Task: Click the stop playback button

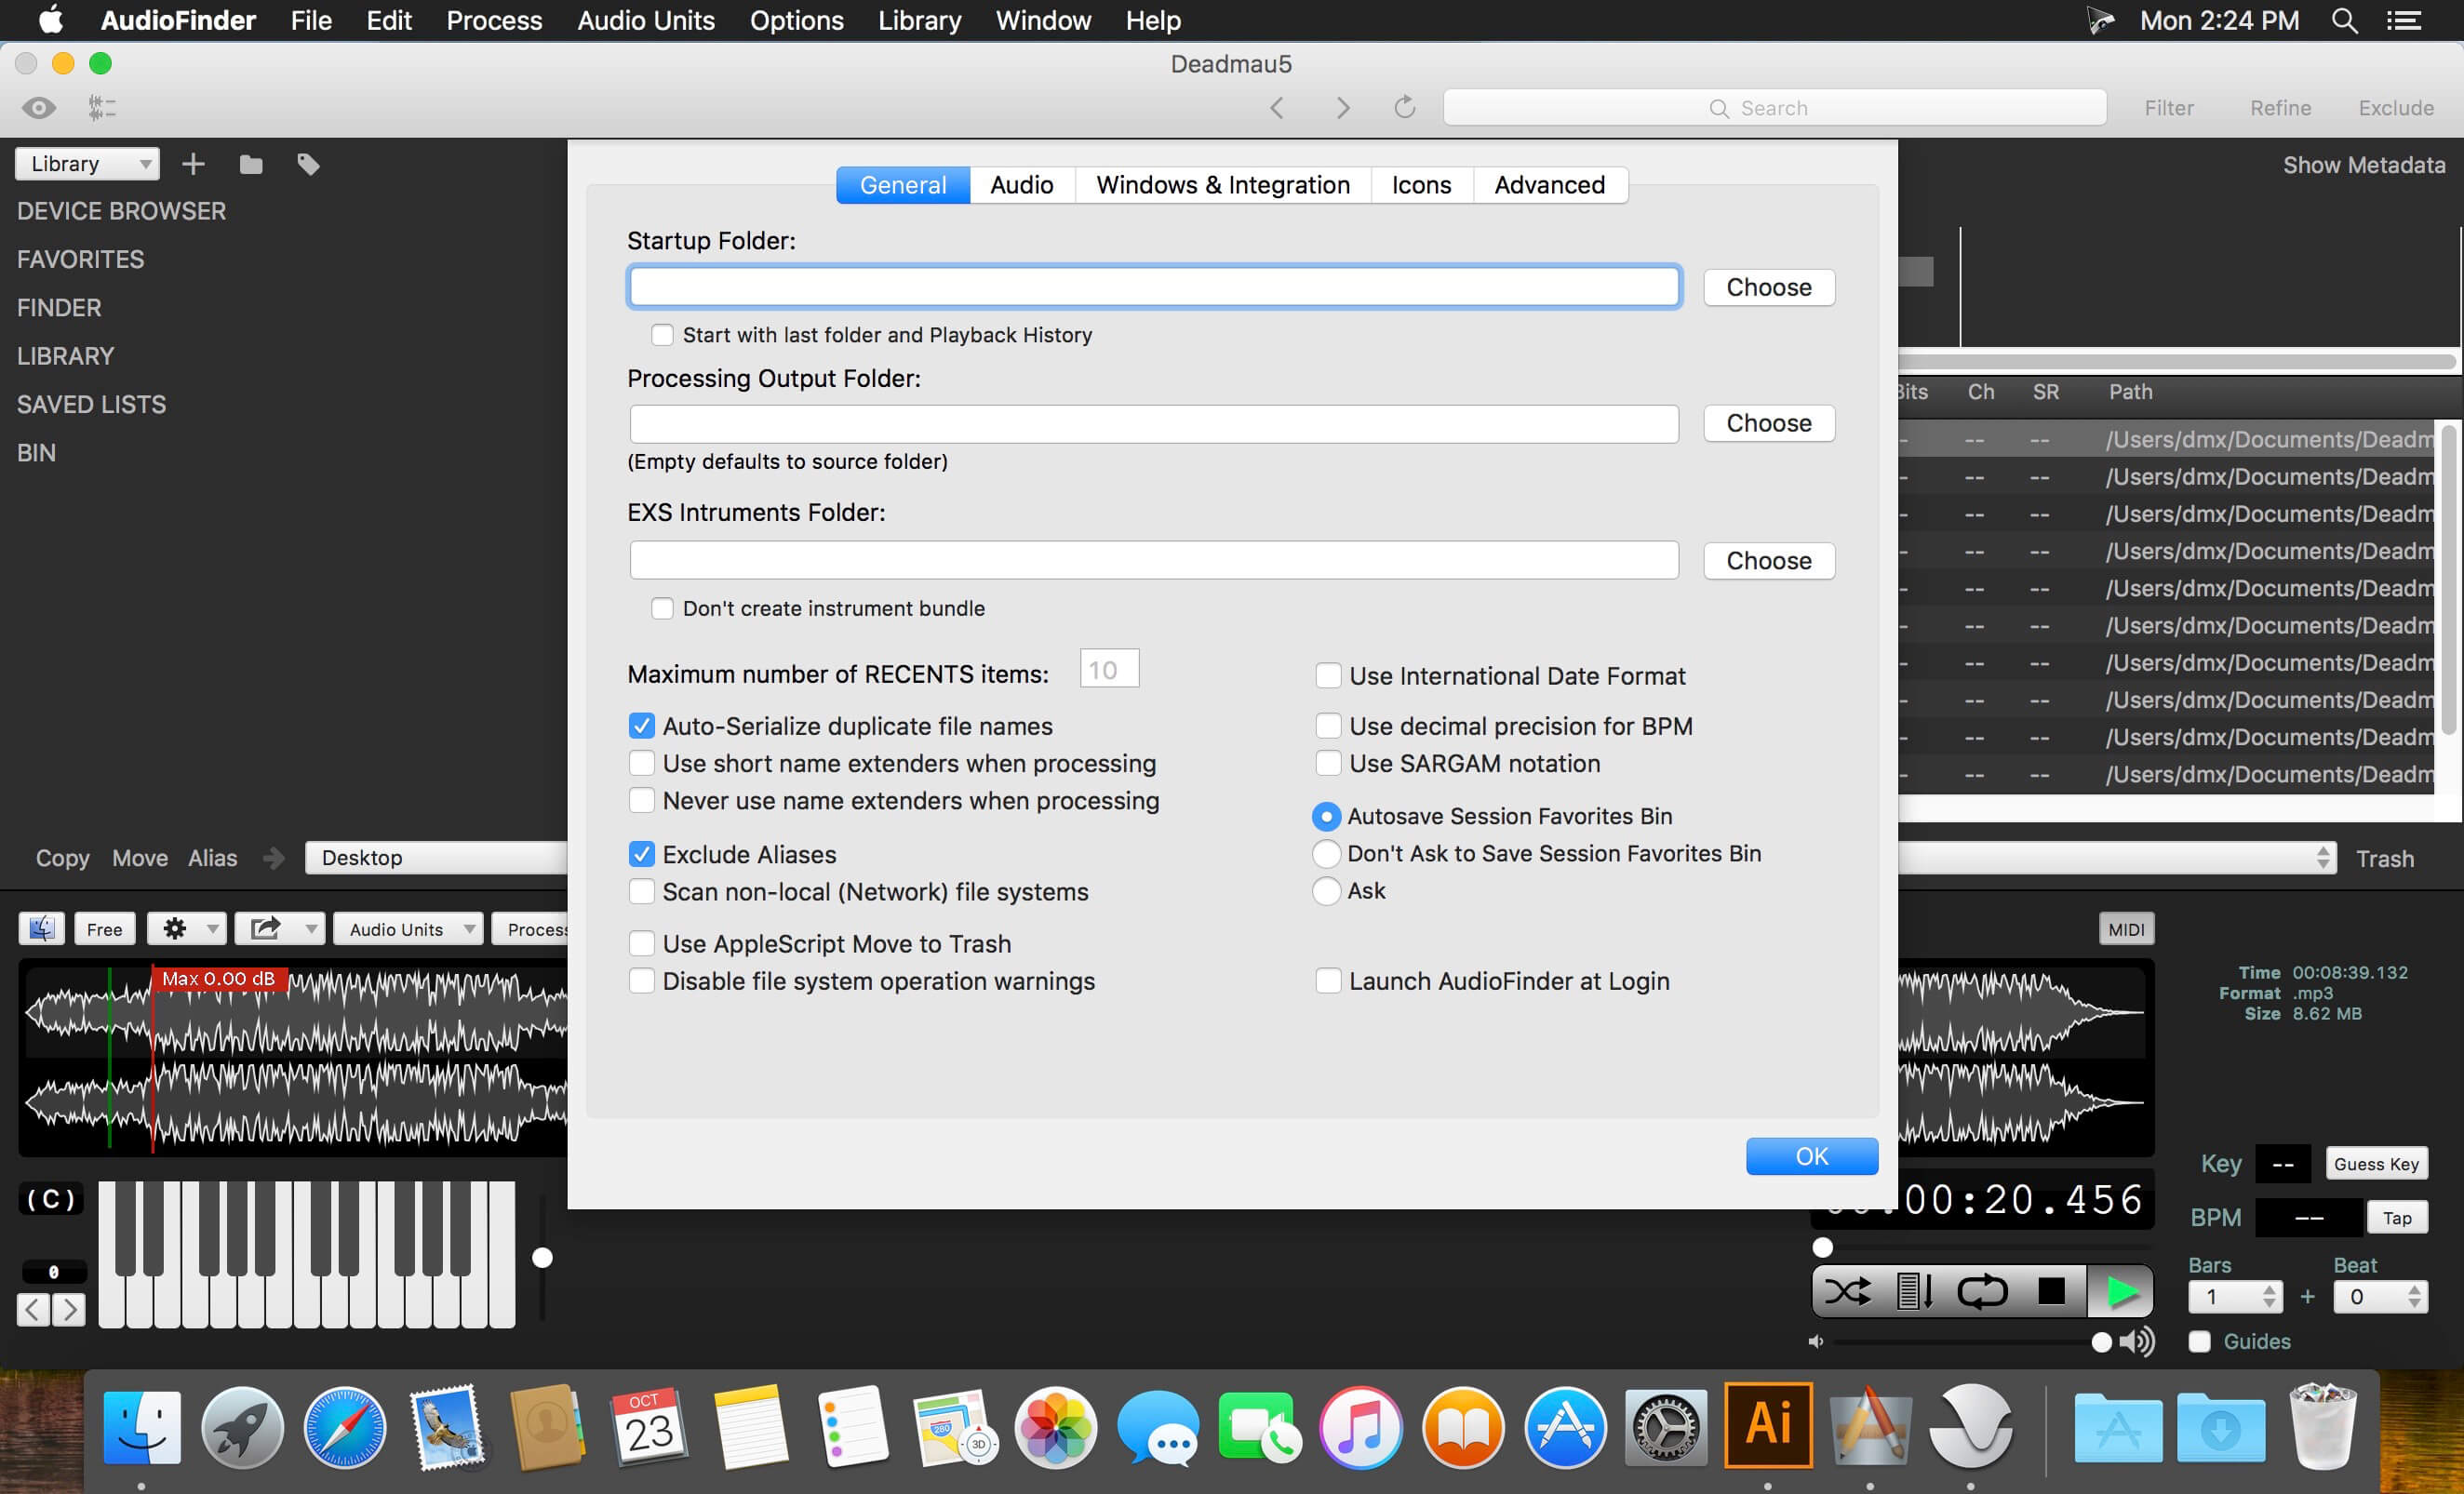Action: pos(2051,1291)
